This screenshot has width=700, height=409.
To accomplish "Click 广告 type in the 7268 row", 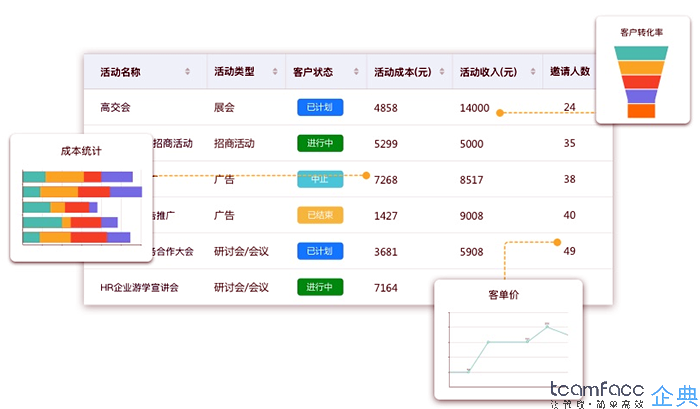I will tap(224, 179).
